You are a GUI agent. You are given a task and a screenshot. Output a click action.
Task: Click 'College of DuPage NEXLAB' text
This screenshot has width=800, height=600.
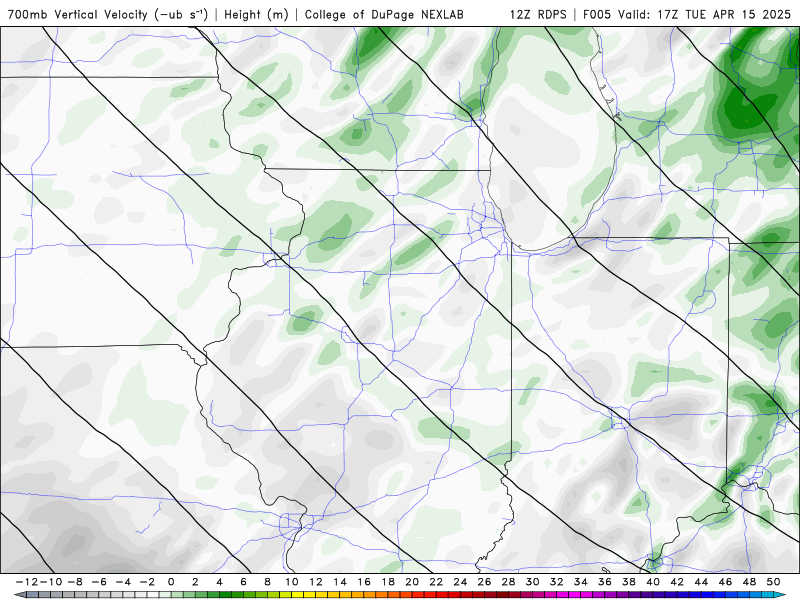pyautogui.click(x=384, y=14)
